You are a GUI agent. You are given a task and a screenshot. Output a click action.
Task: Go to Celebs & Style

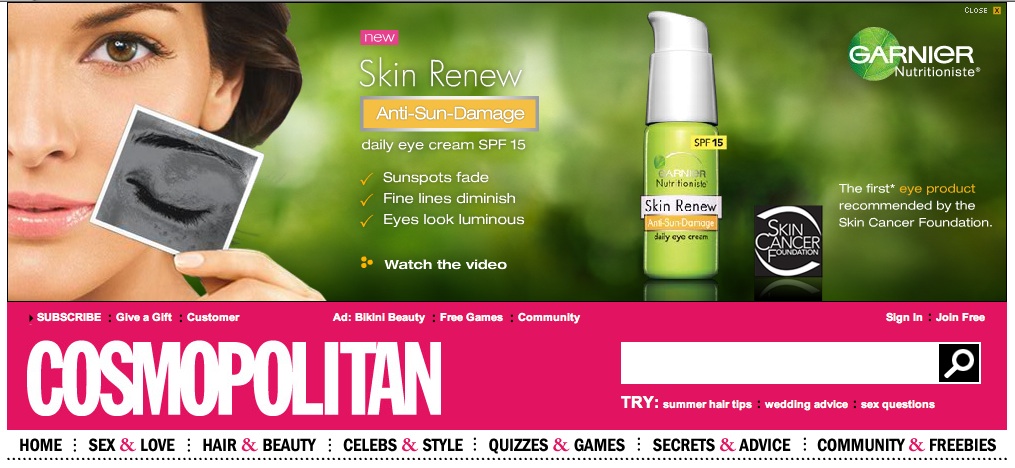pos(403,445)
